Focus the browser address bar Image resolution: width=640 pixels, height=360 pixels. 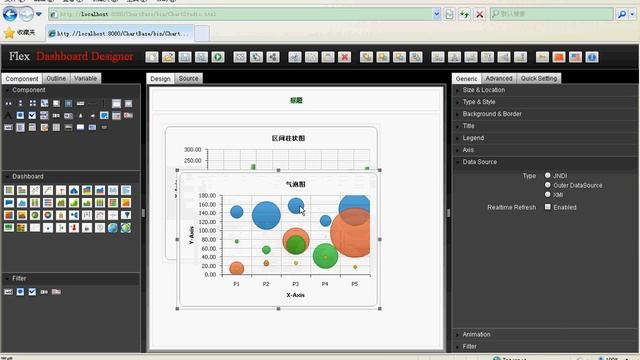[240, 14]
